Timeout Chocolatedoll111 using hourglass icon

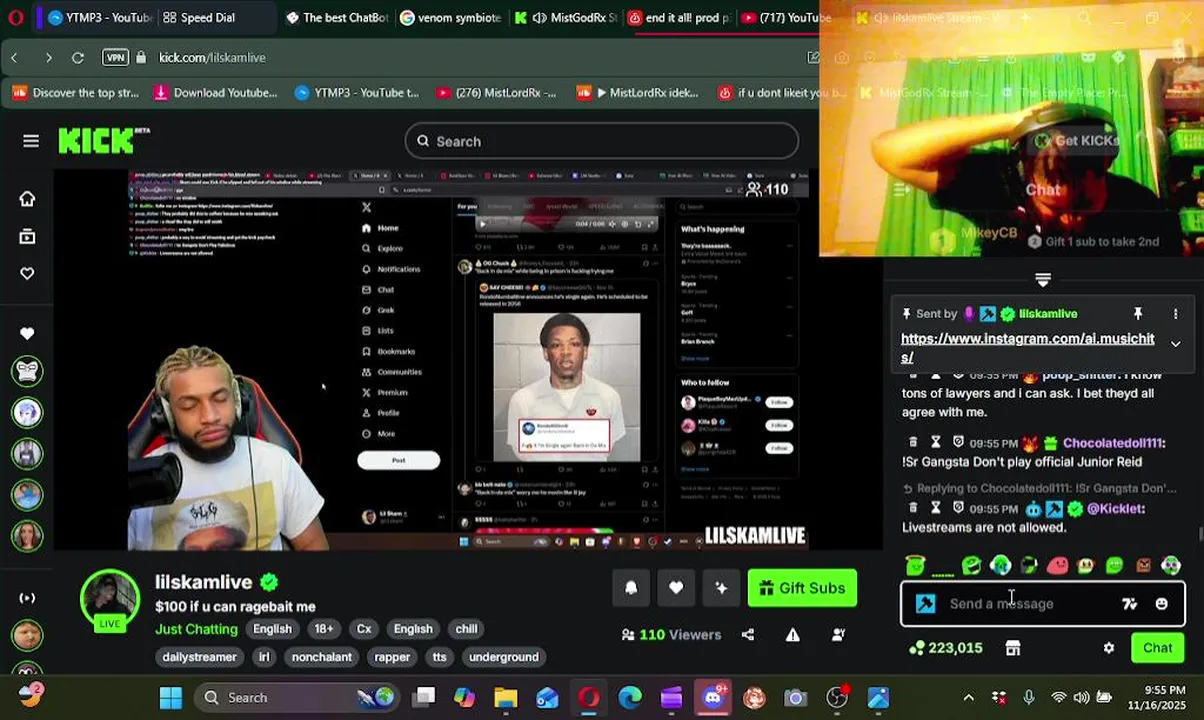point(936,442)
